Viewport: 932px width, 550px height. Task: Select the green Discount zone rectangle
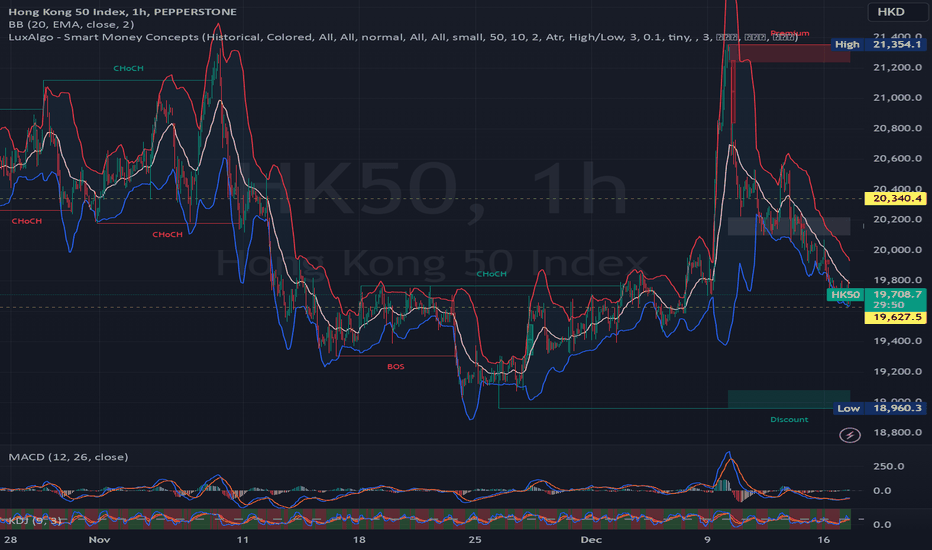click(x=788, y=399)
